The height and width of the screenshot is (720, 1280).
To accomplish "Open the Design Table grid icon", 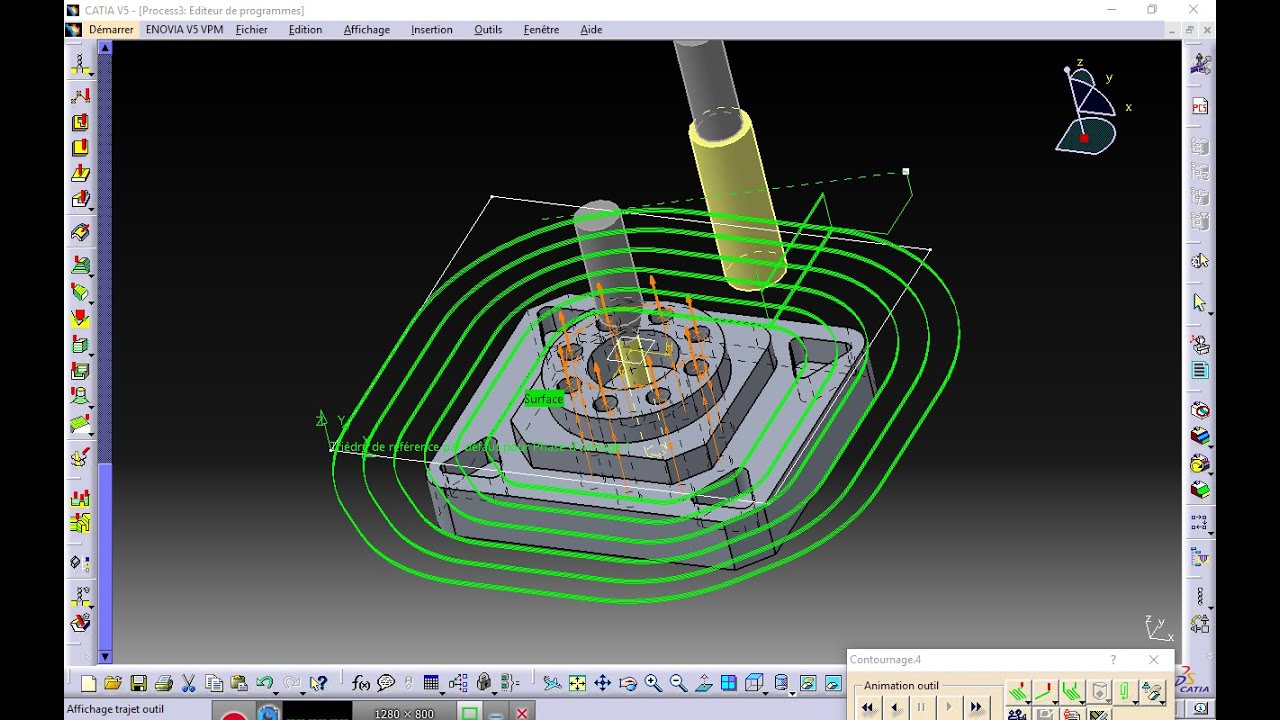I will coord(431,684).
